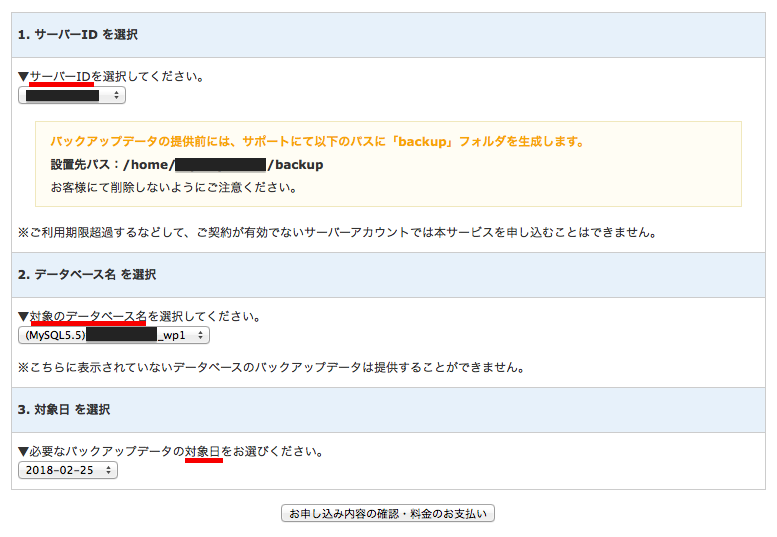The width and height of the screenshot is (777, 537).
Task: Click the red-underlined 対象のデータベース名 text
Action: 88,317
